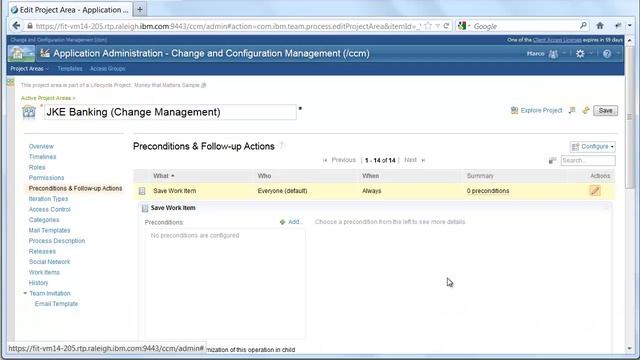
Task: Select Preconditions & Follow-up Actions section
Action: pos(76,188)
